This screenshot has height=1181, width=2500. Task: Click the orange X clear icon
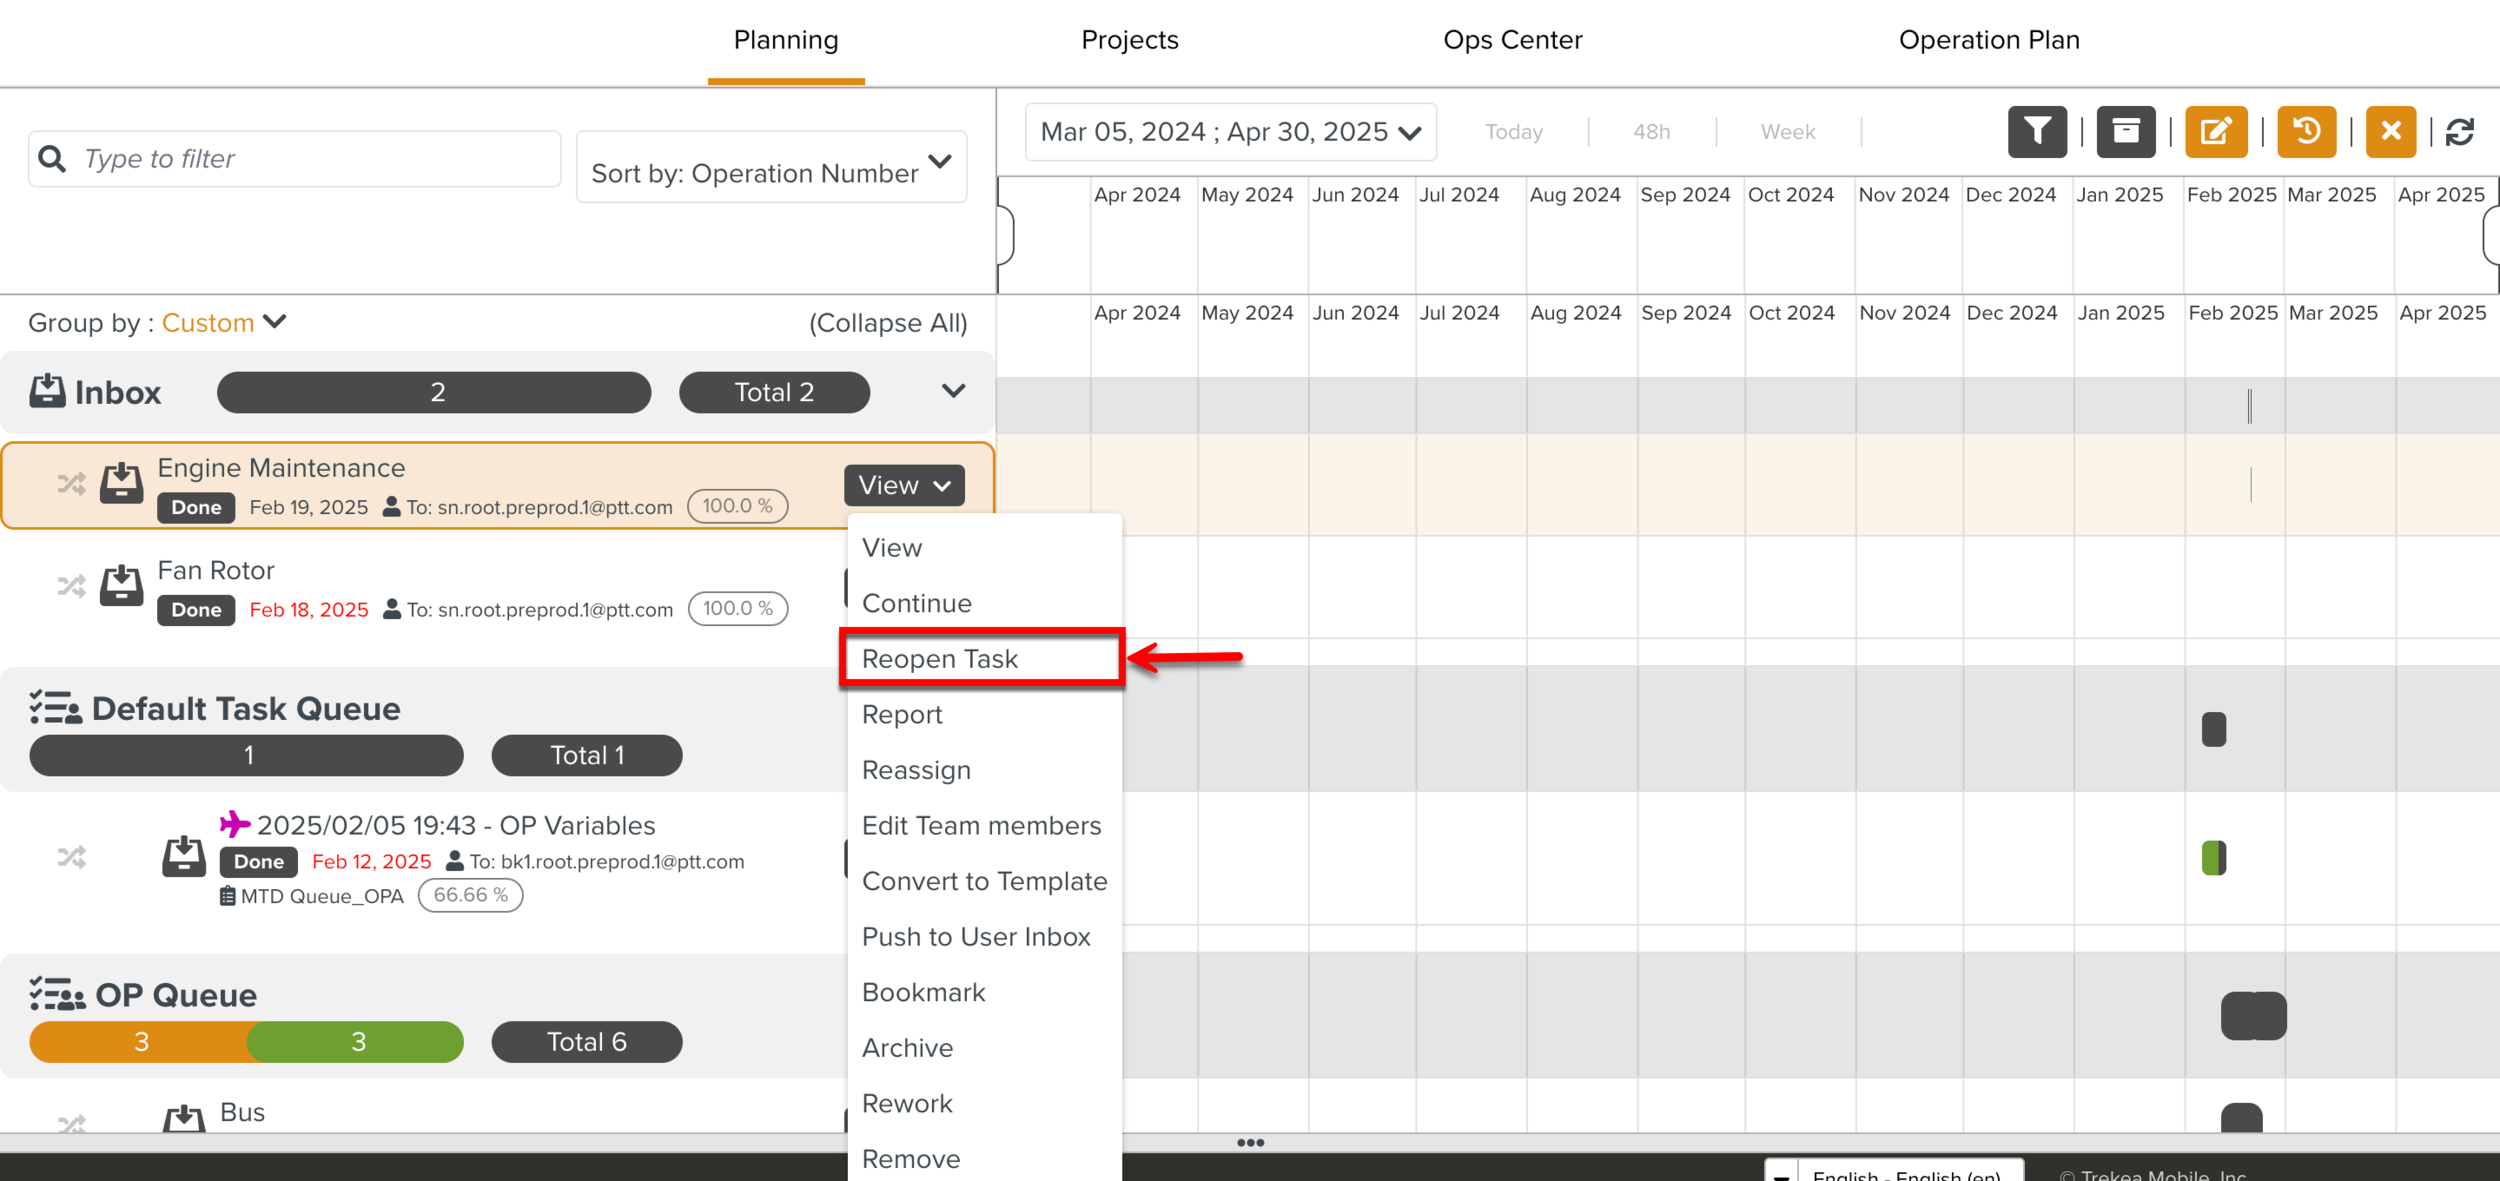coord(2390,132)
